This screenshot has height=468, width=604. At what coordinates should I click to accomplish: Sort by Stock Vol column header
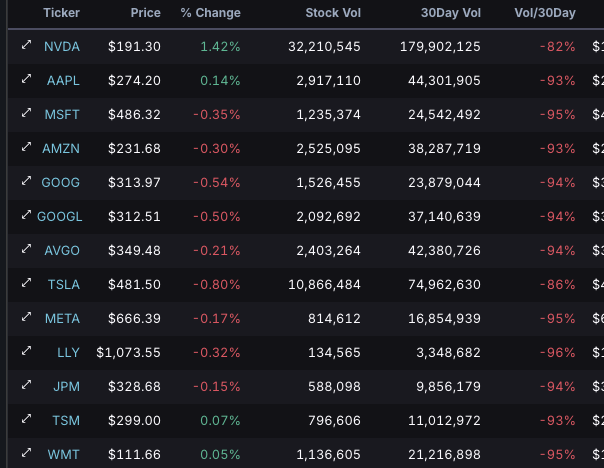(333, 13)
